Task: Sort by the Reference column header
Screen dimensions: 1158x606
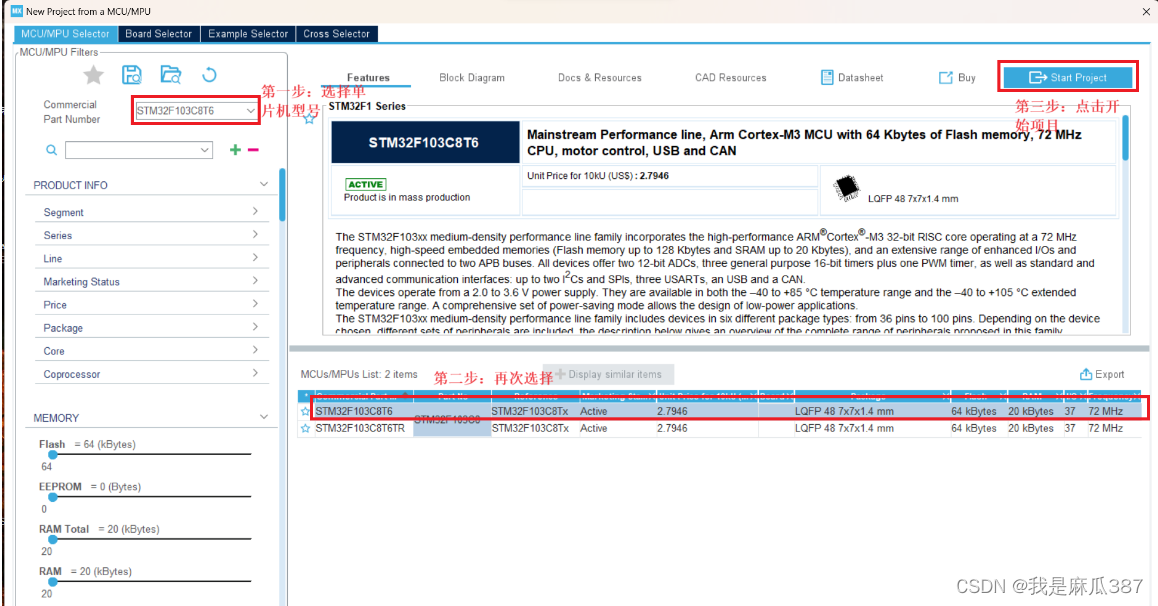Action: click(x=535, y=396)
